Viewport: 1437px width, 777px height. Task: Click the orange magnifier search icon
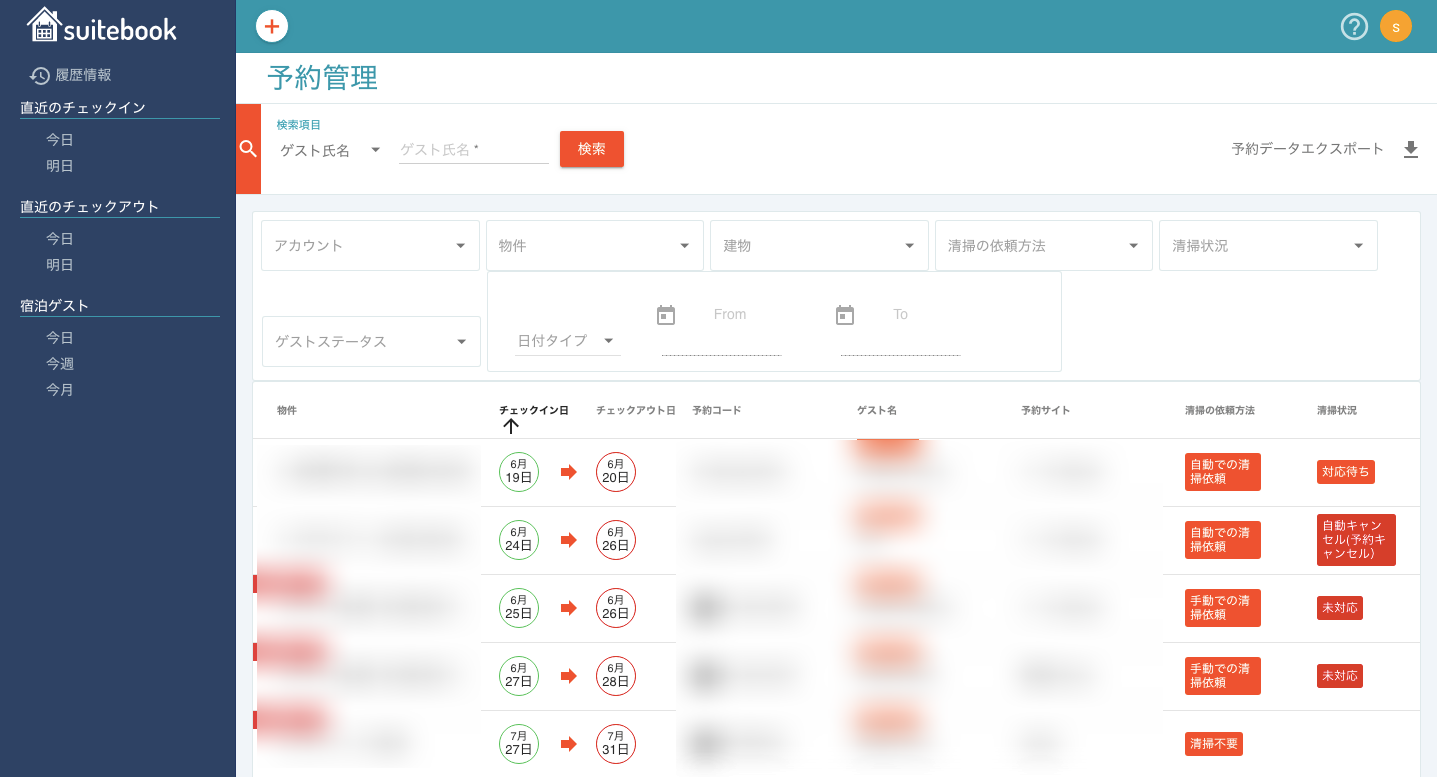pos(248,149)
